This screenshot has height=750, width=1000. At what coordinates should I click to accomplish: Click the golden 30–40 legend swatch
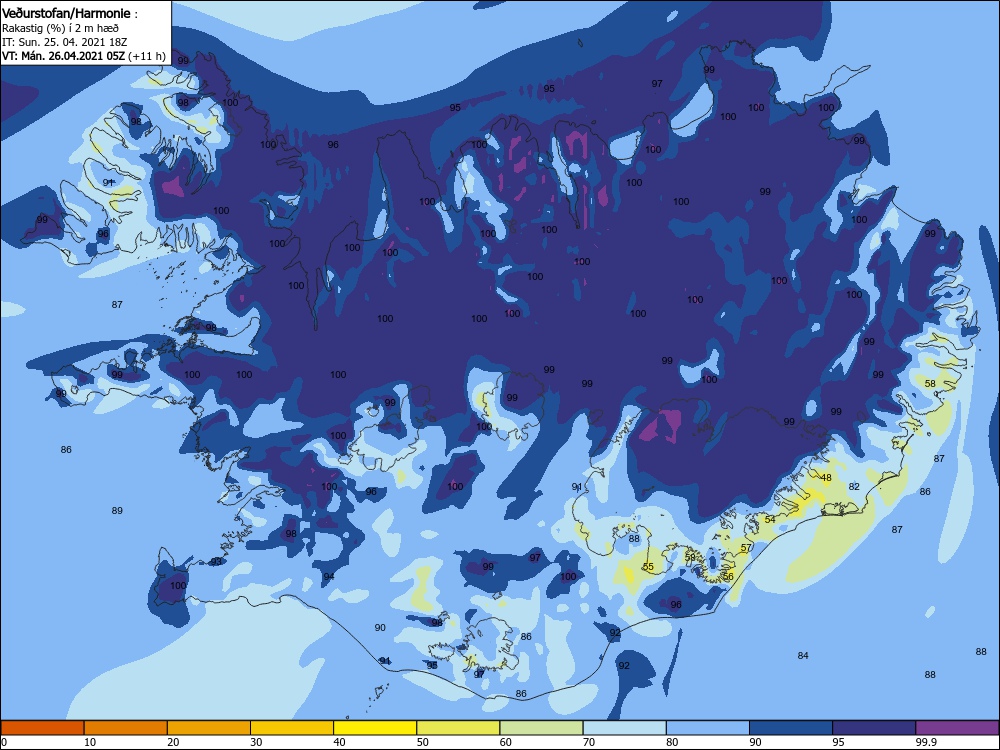pyautogui.click(x=292, y=728)
